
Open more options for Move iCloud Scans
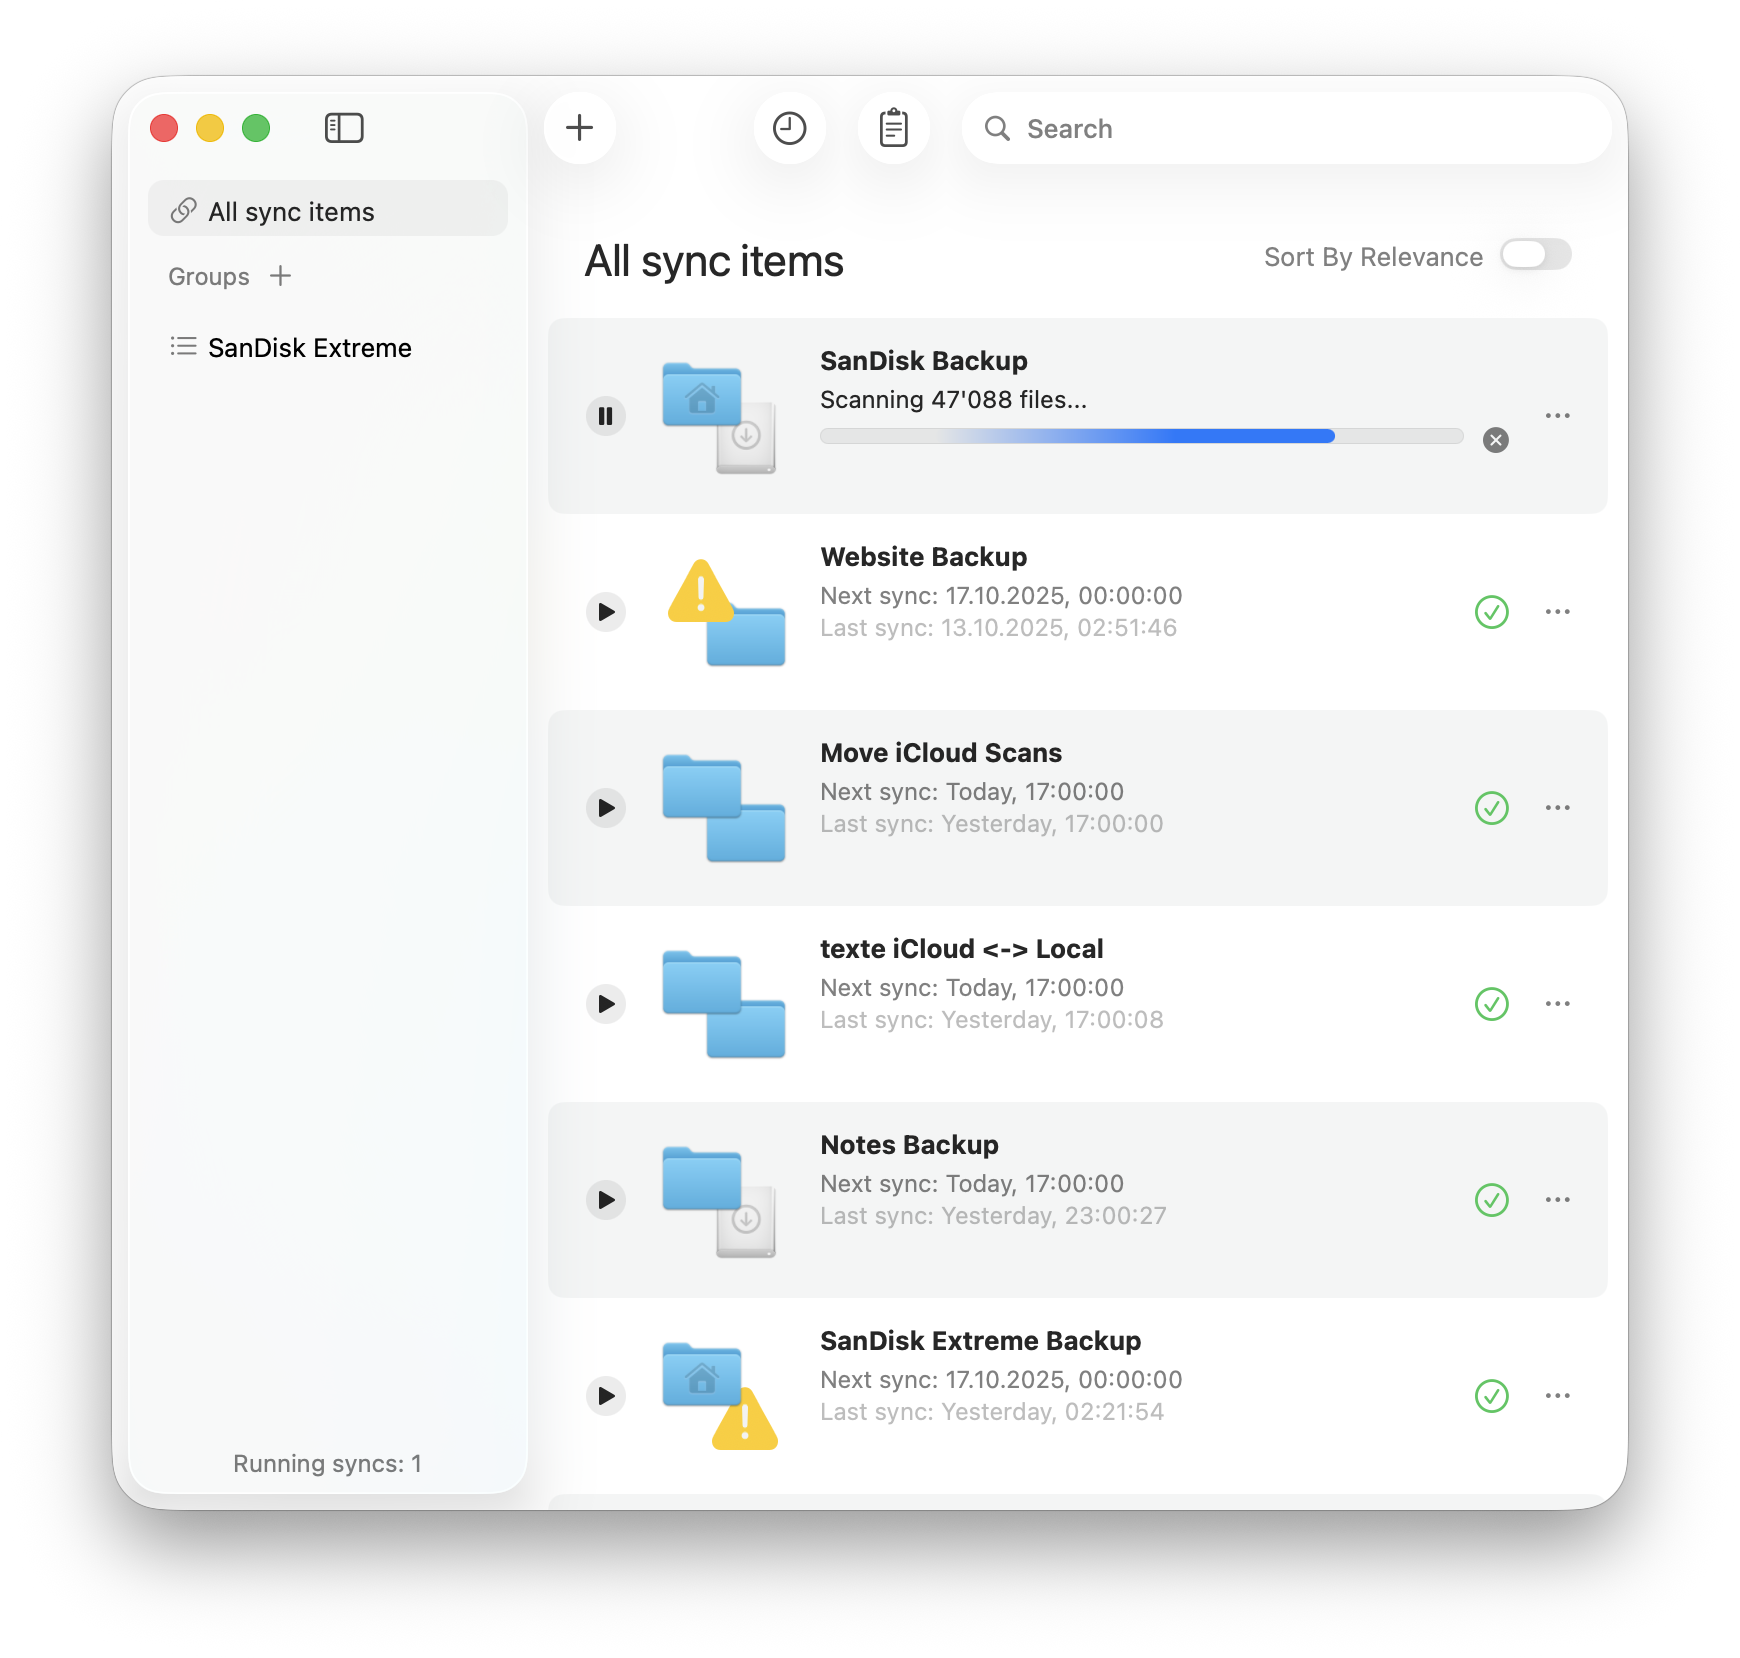tap(1557, 808)
